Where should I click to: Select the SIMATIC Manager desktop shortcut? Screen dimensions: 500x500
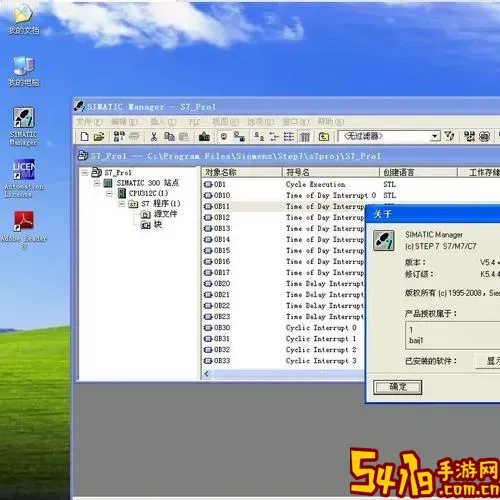pyautogui.click(x=23, y=127)
